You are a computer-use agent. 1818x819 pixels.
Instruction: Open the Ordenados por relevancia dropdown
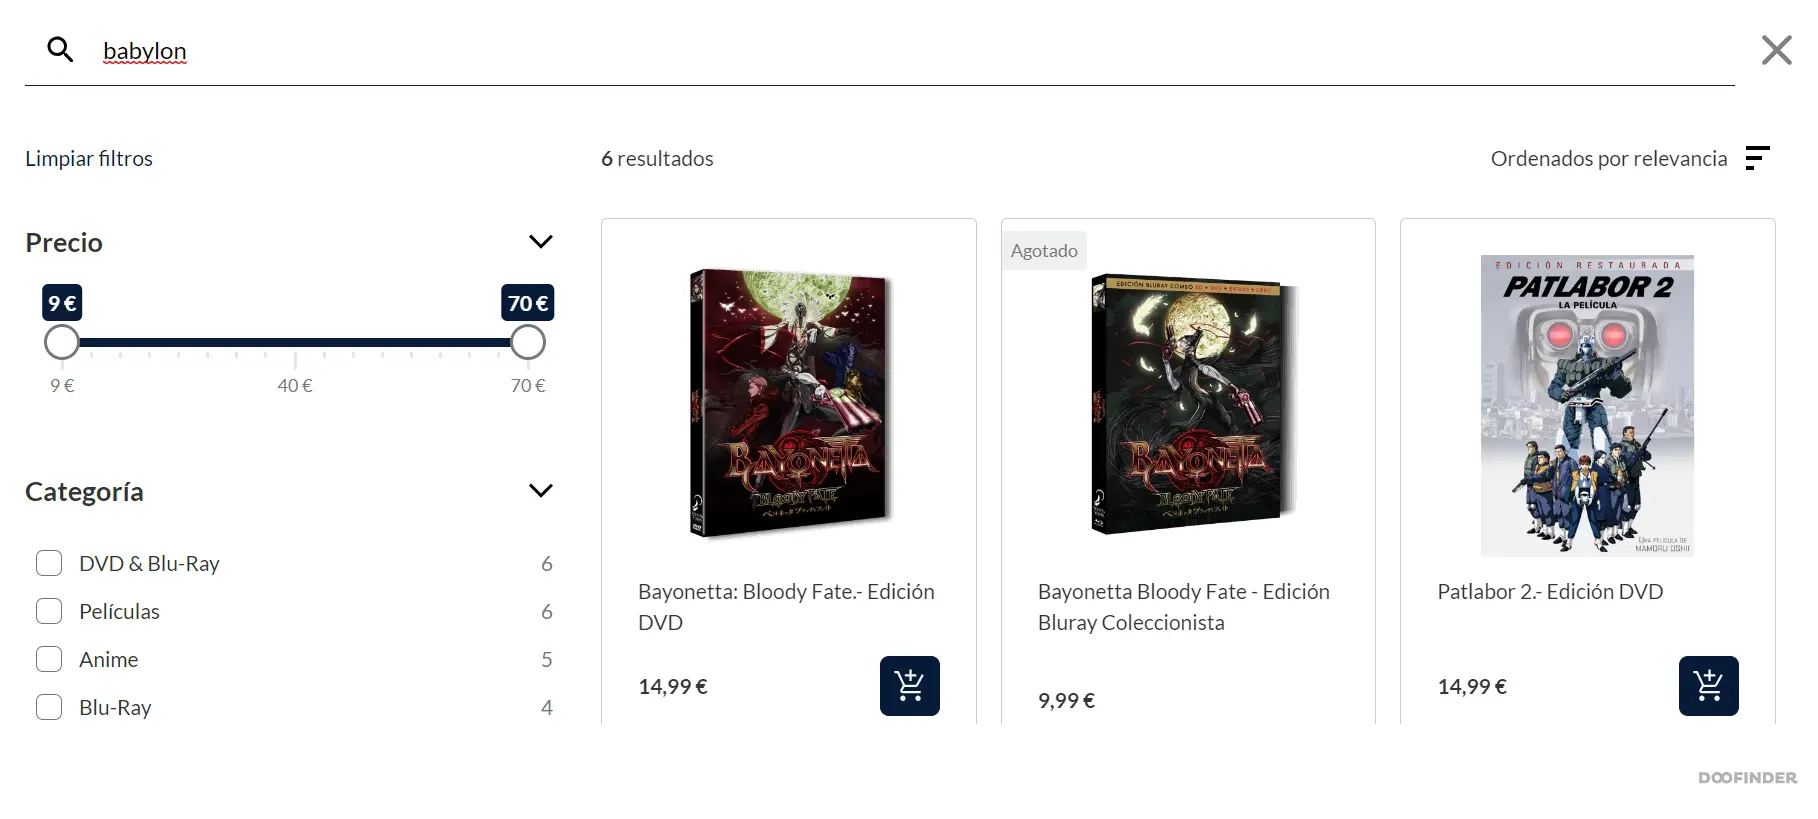[x=1608, y=158]
